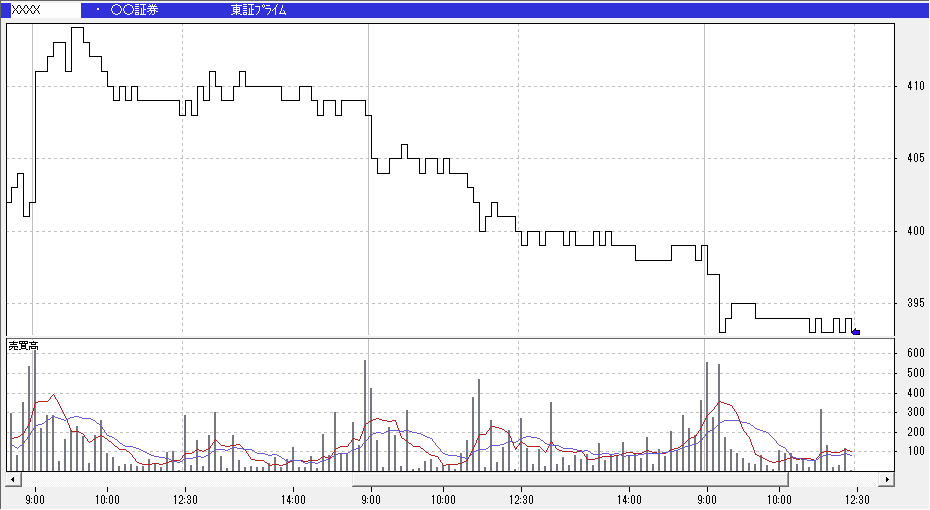Click the 200 volume axis label
This screenshot has height=510, width=930.
click(916, 432)
